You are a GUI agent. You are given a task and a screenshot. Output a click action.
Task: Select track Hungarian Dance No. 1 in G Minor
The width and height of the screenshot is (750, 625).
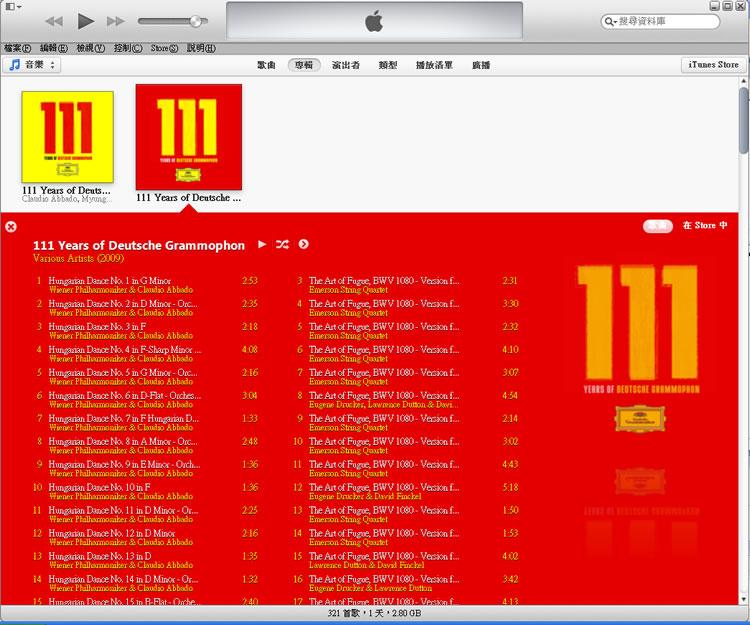pyautogui.click(x=110, y=281)
